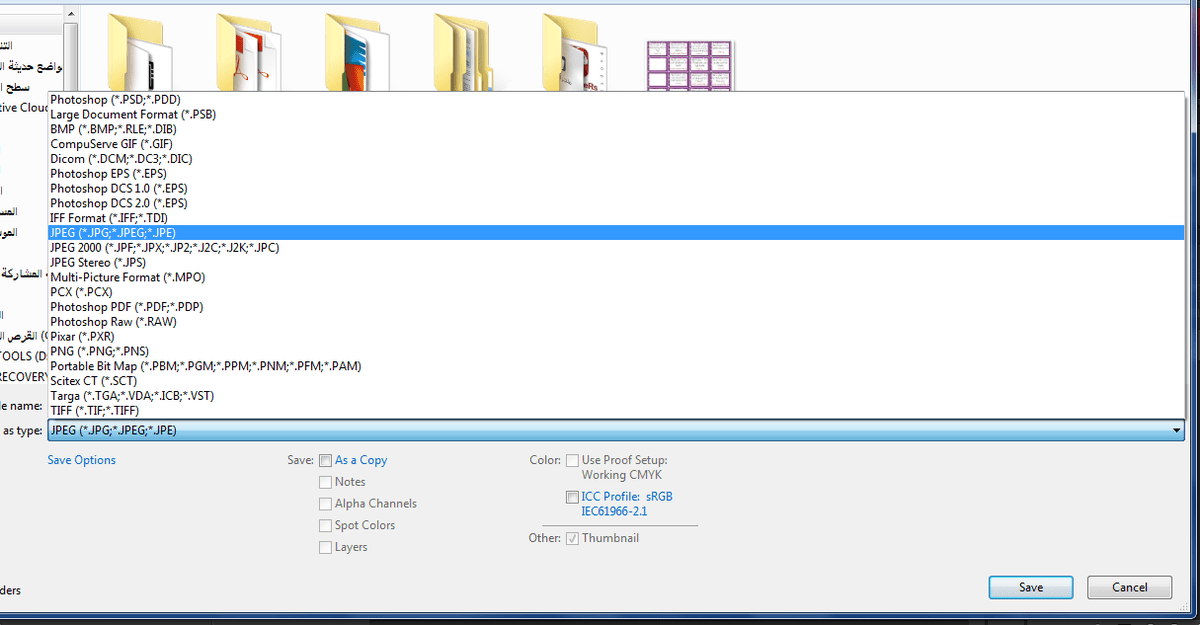Select the purple grid image thumbnail
The height and width of the screenshot is (625, 1200).
691,65
